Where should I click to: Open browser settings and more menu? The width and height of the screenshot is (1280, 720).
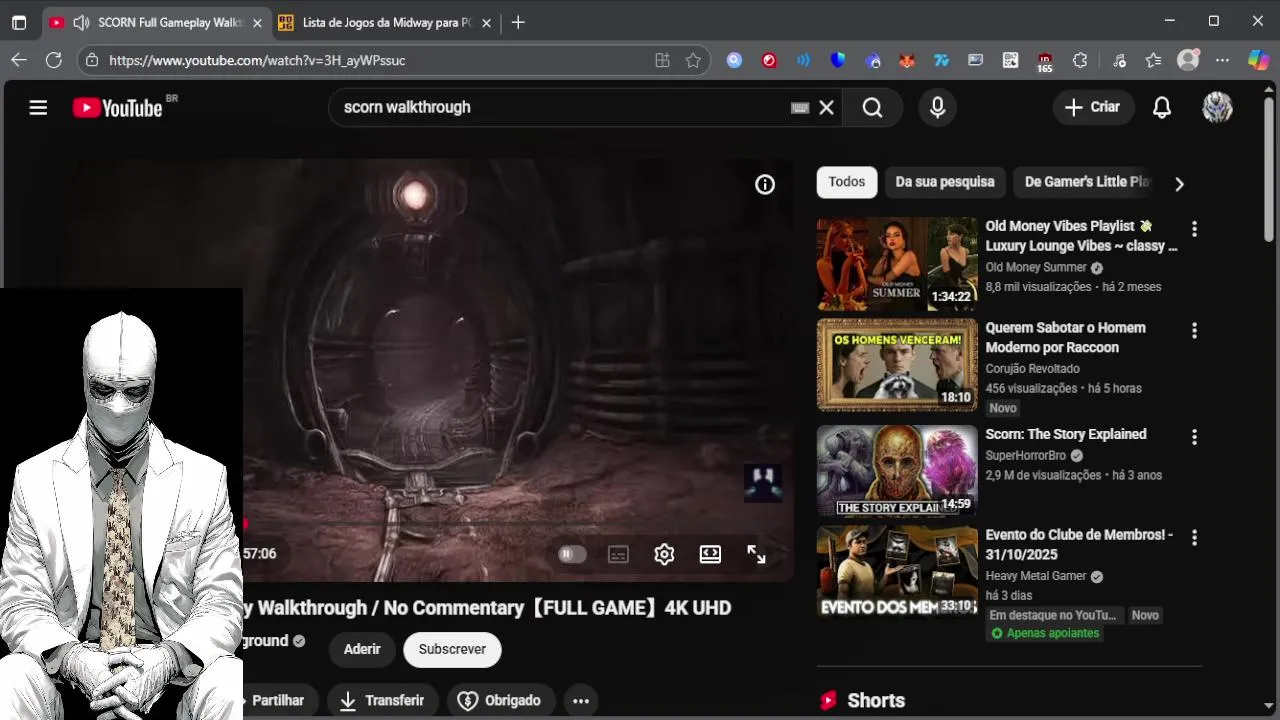coord(1222,60)
